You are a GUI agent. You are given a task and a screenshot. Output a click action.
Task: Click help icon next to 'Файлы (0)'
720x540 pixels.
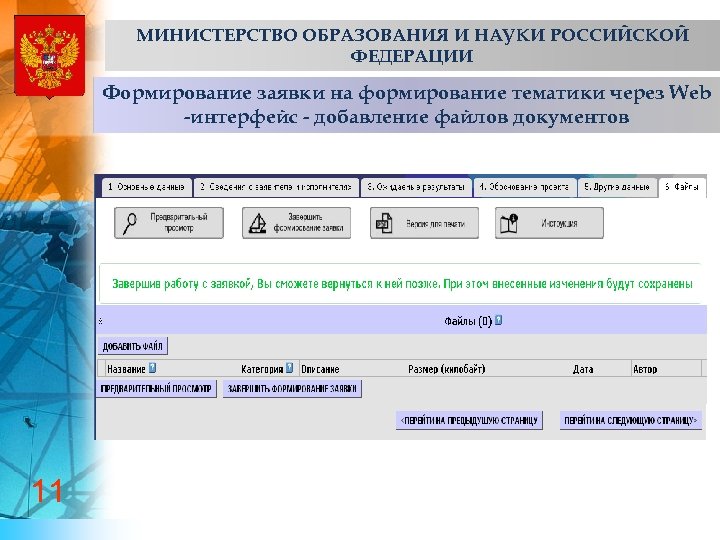coord(498,321)
